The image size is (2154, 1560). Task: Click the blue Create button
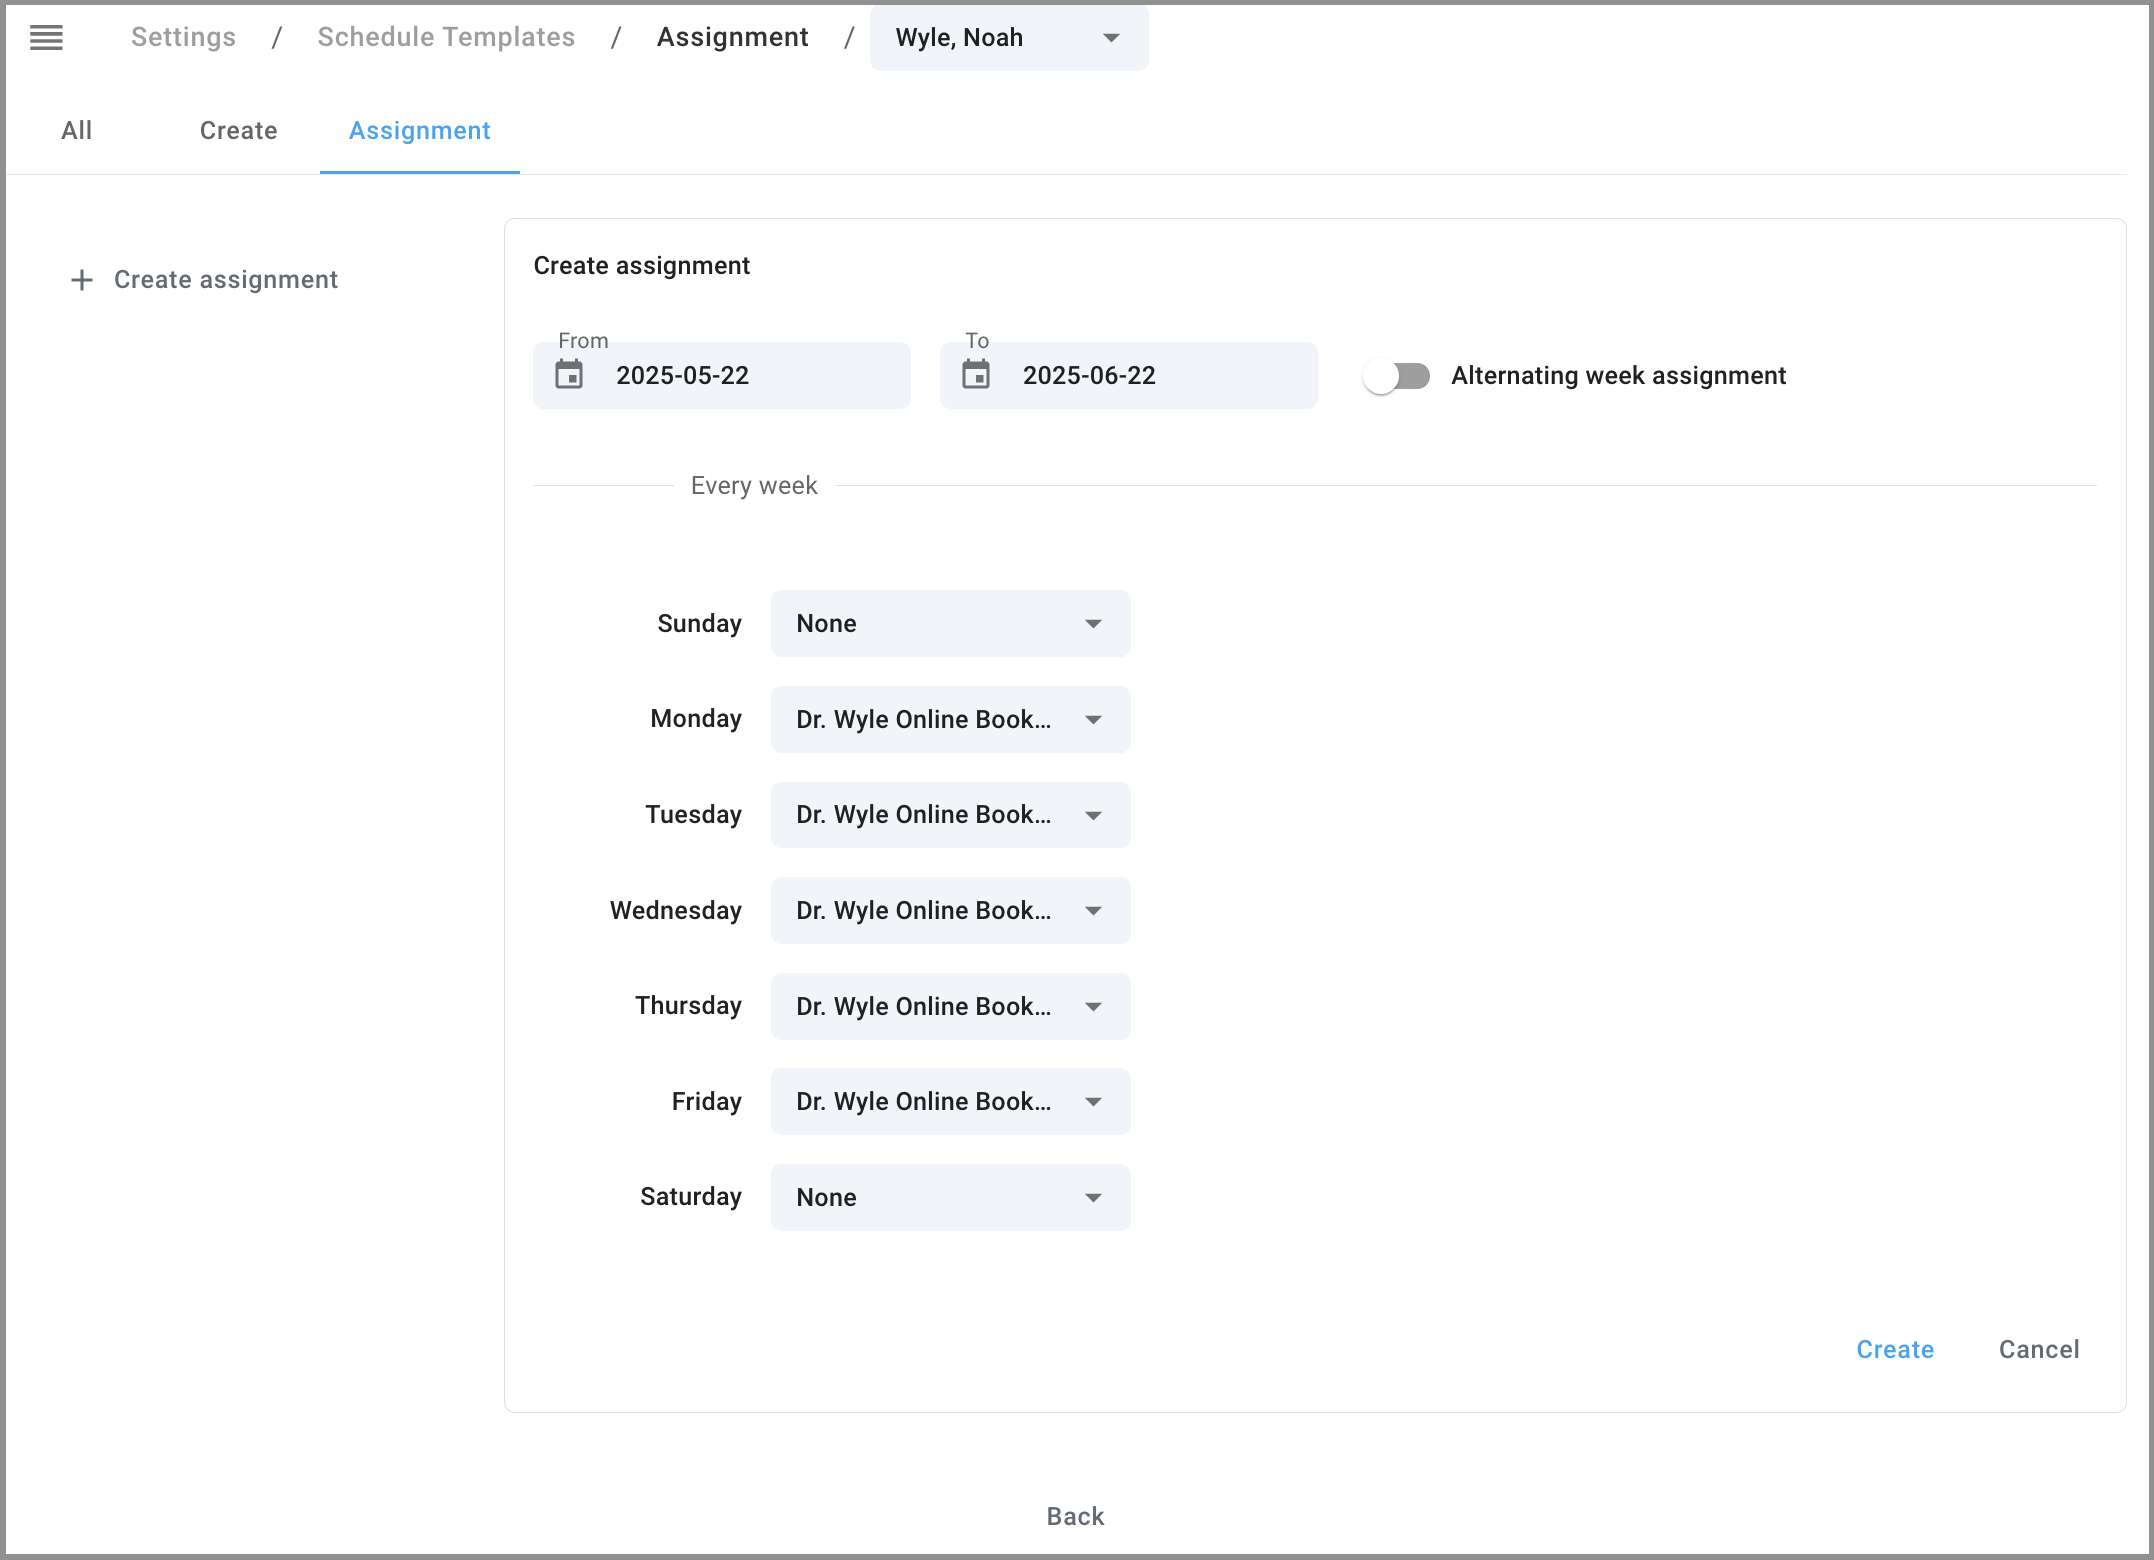1895,1350
